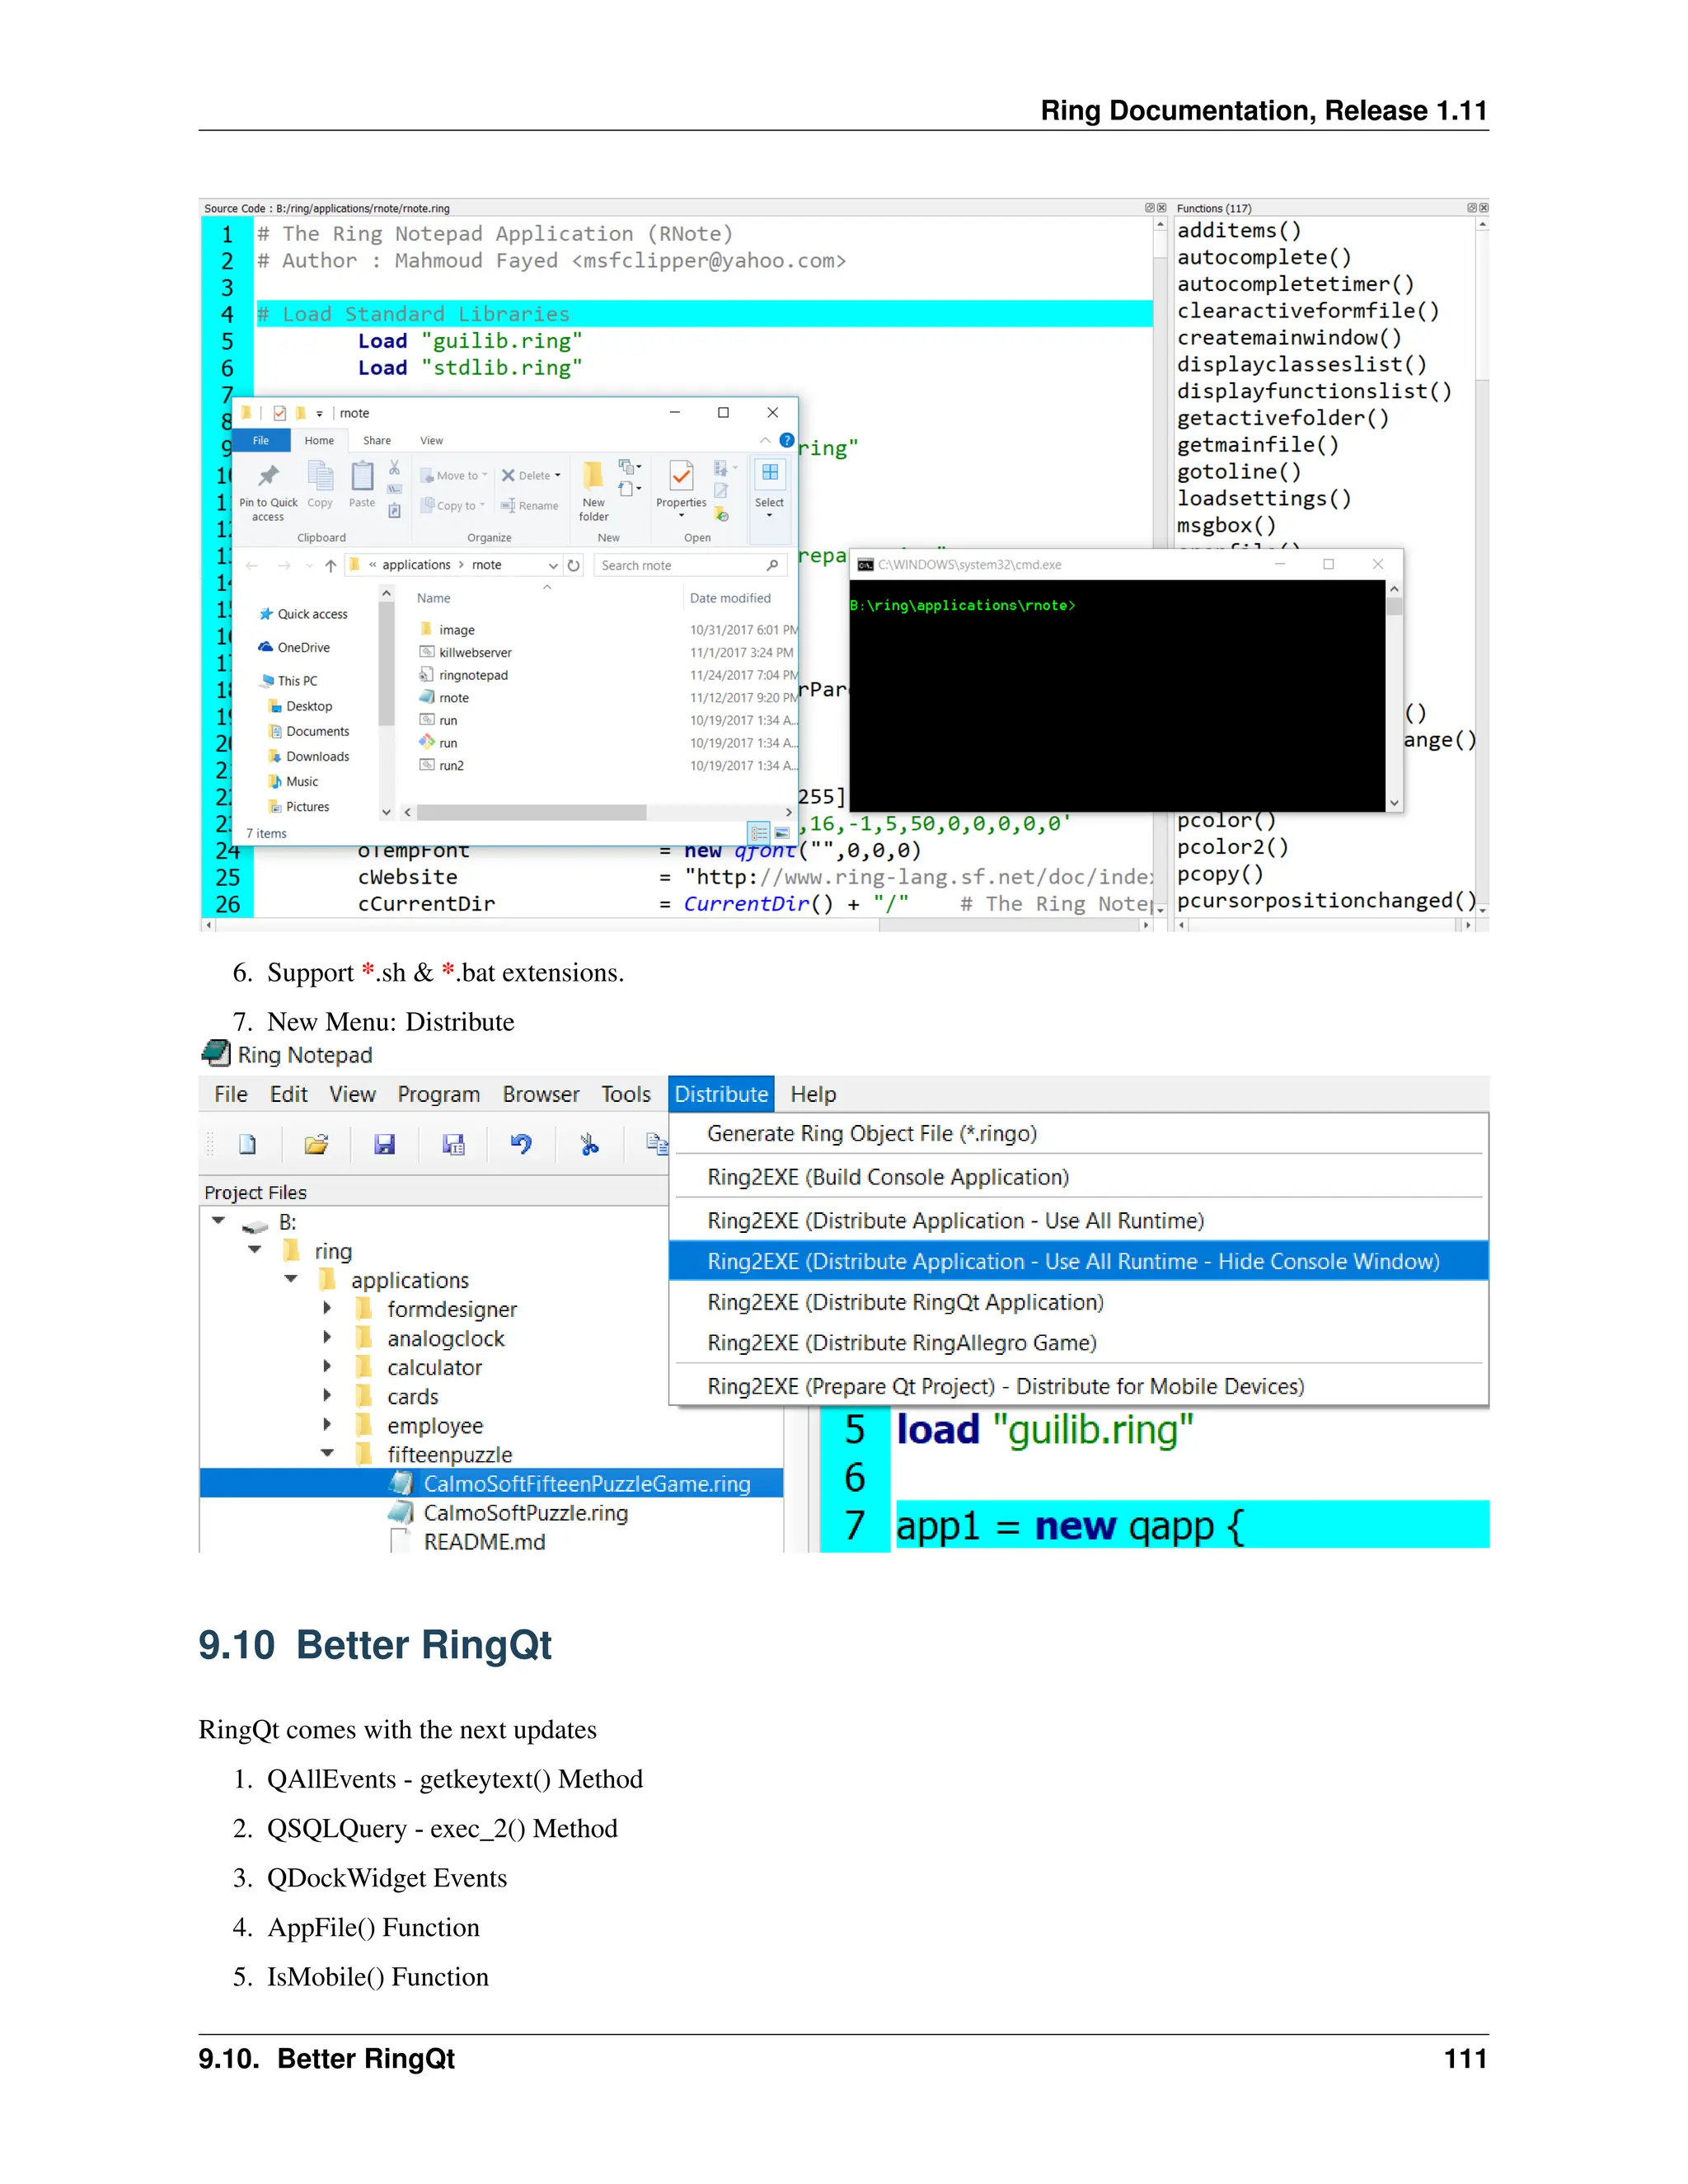The height and width of the screenshot is (2184, 1688).
Task: Click the Undo arrow icon
Action: point(521,1144)
